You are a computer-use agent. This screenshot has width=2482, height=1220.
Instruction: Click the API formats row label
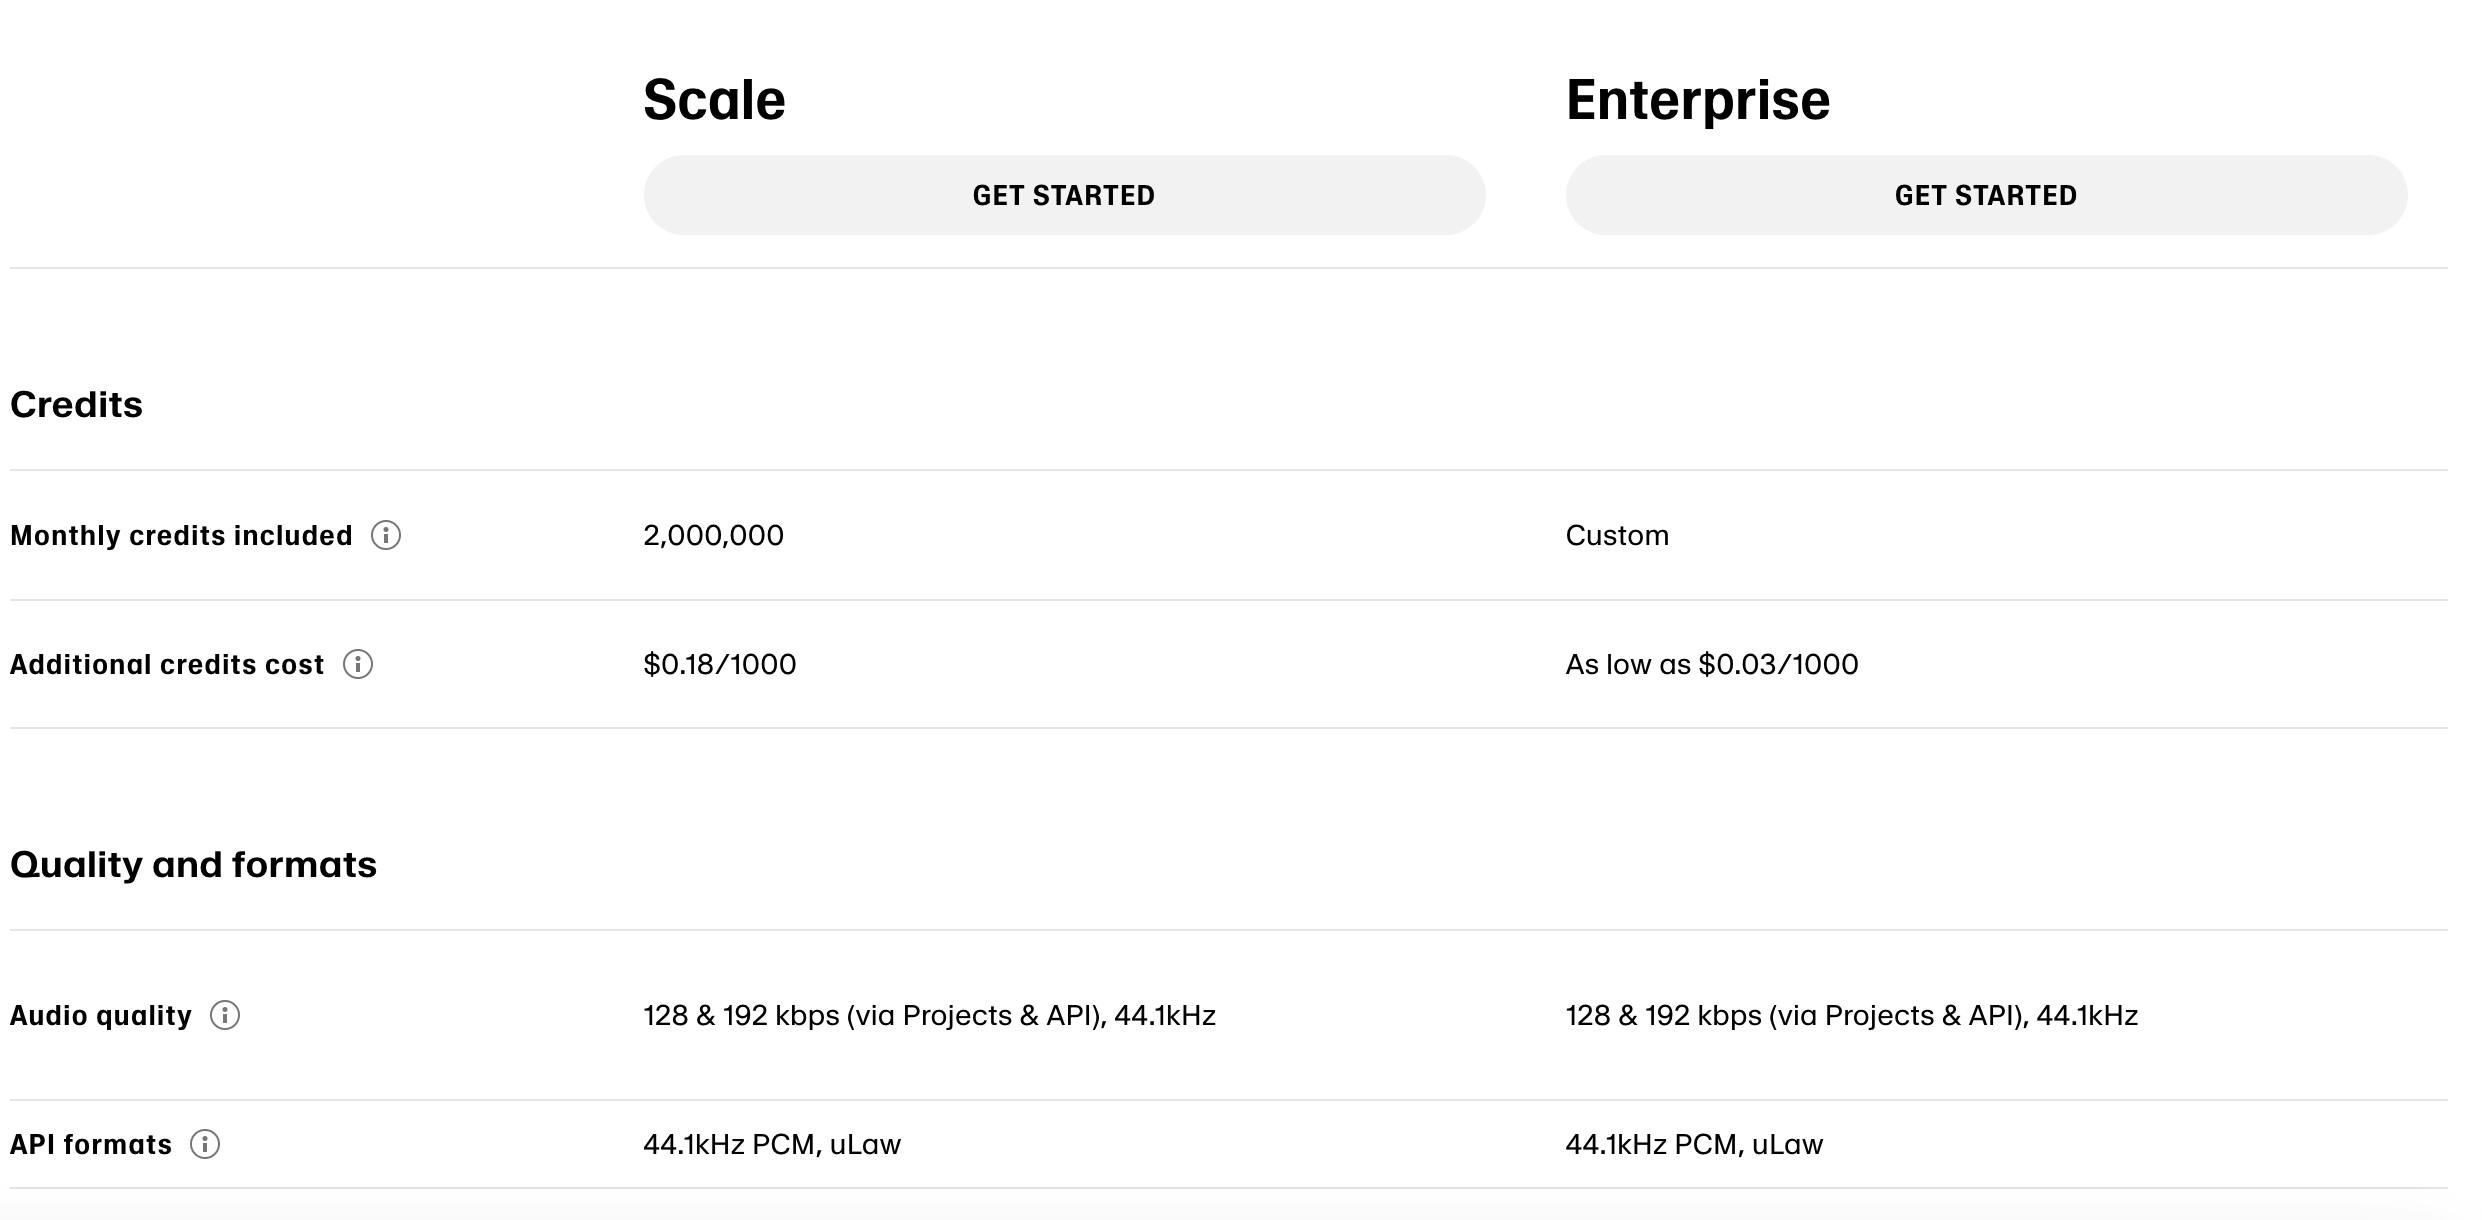[x=91, y=1145]
